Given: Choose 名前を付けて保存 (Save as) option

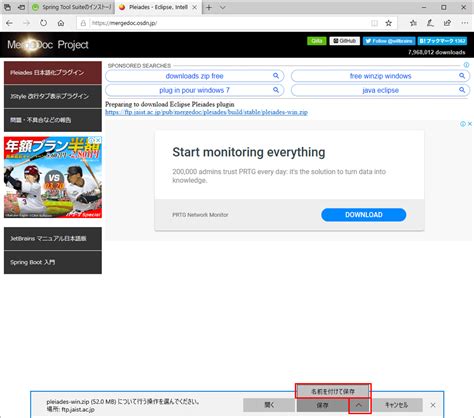Looking at the screenshot, I should (333, 391).
